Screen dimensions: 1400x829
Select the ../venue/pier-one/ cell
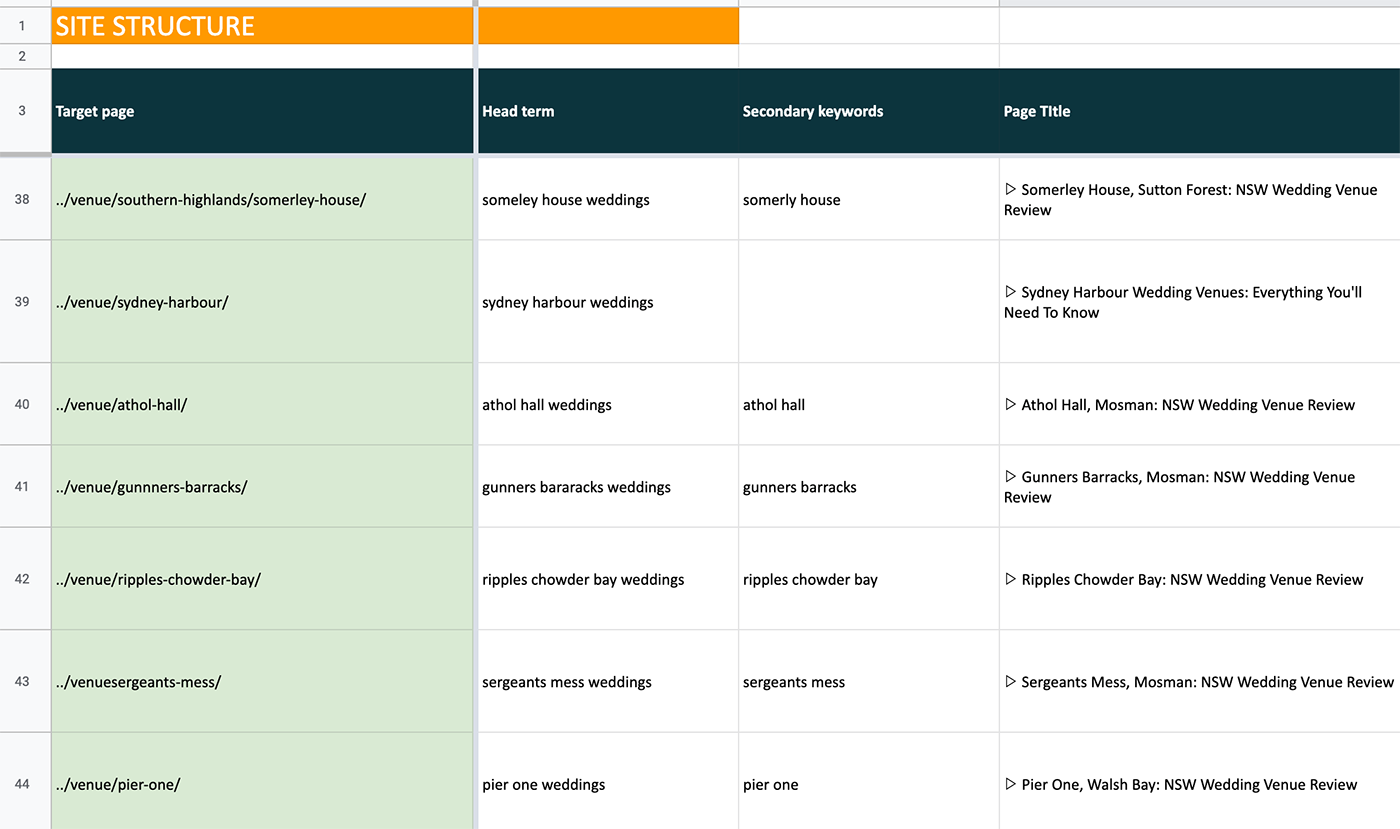[x=262, y=783]
